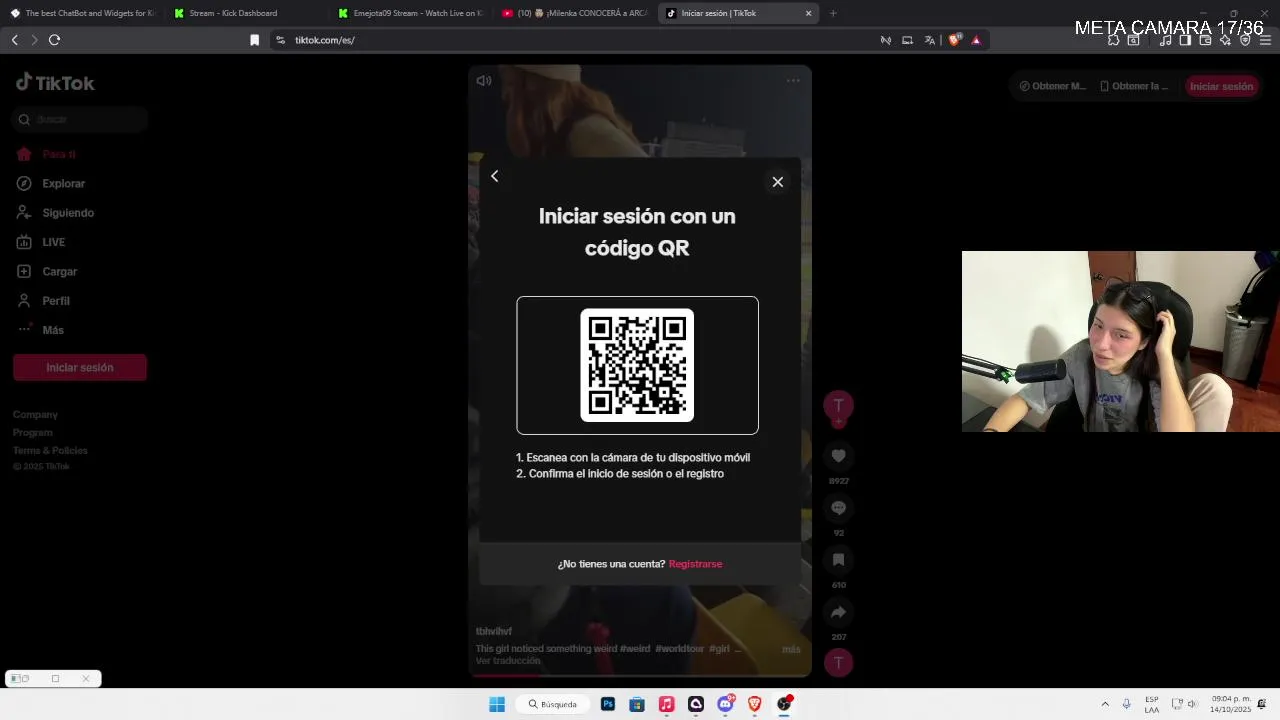
Task: Open the Brave Rewards triangle icon
Action: click(976, 40)
